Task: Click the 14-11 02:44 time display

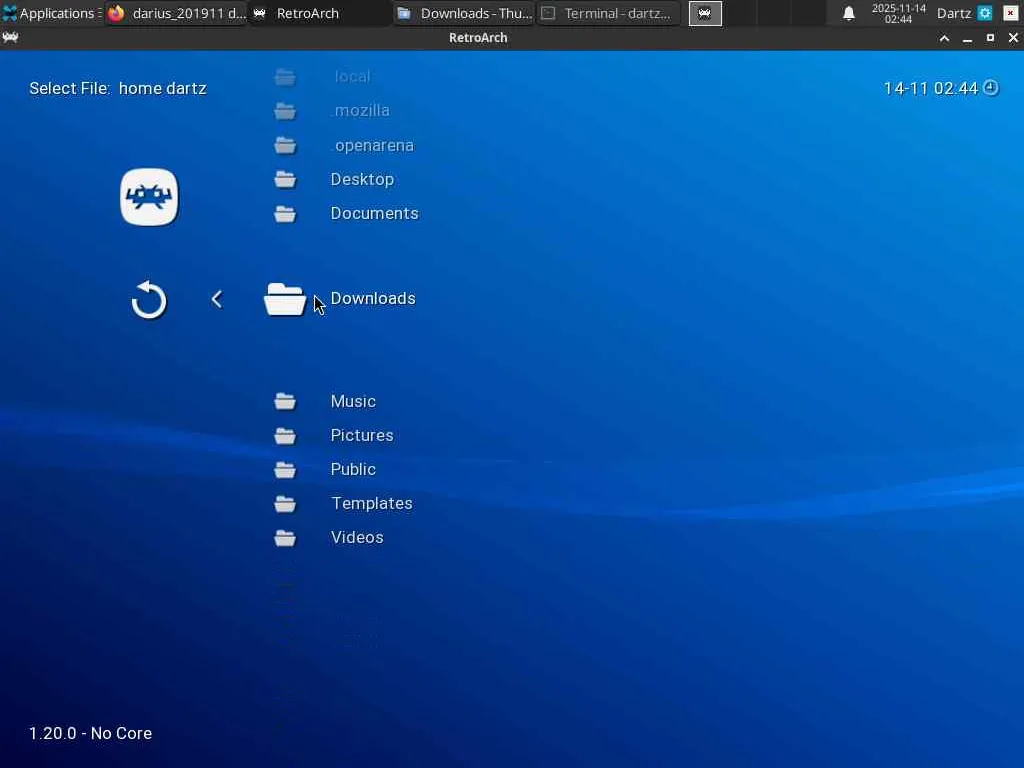Action: (931, 88)
